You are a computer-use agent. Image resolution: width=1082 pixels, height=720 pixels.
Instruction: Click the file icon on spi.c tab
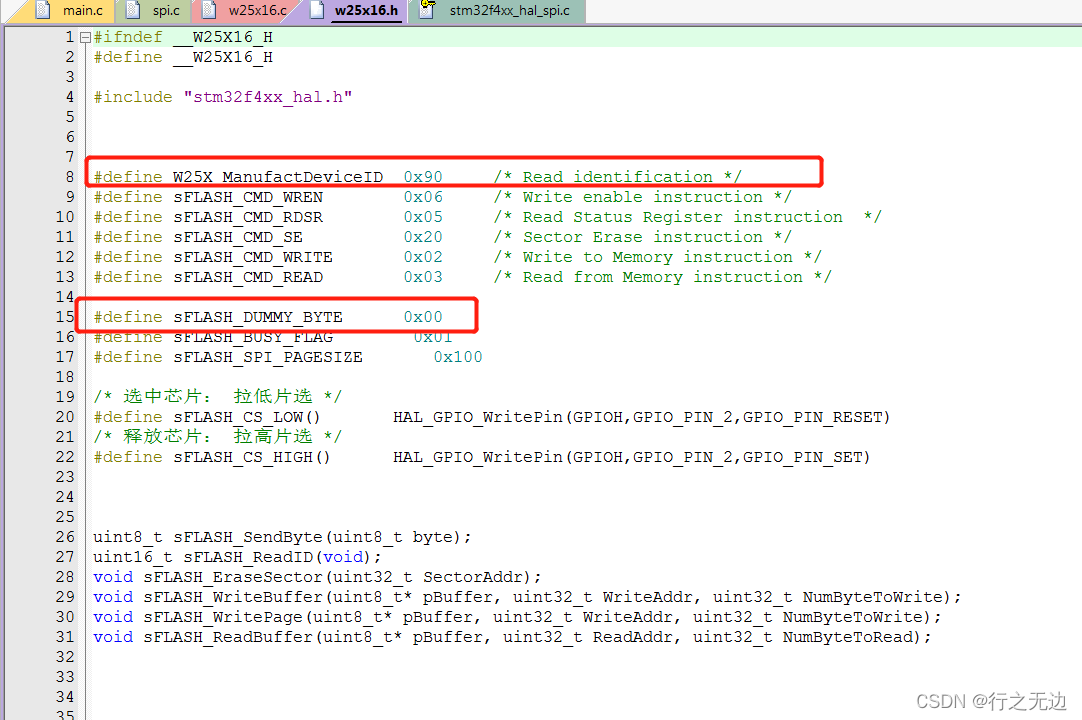click(x=133, y=10)
